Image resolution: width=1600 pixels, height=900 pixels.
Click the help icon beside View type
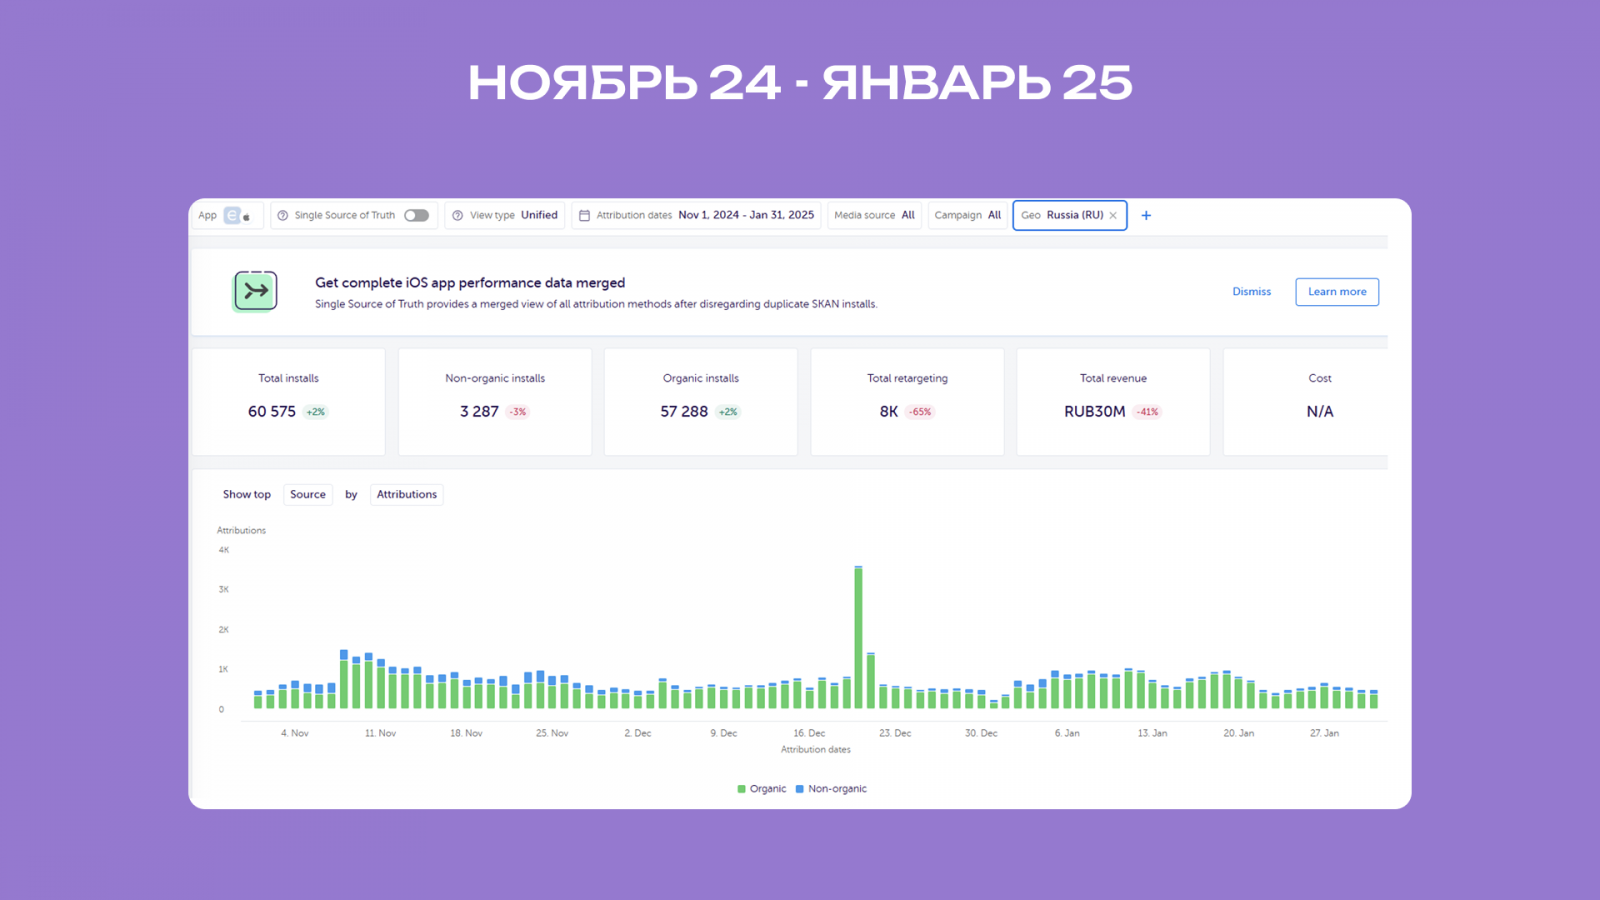(458, 215)
